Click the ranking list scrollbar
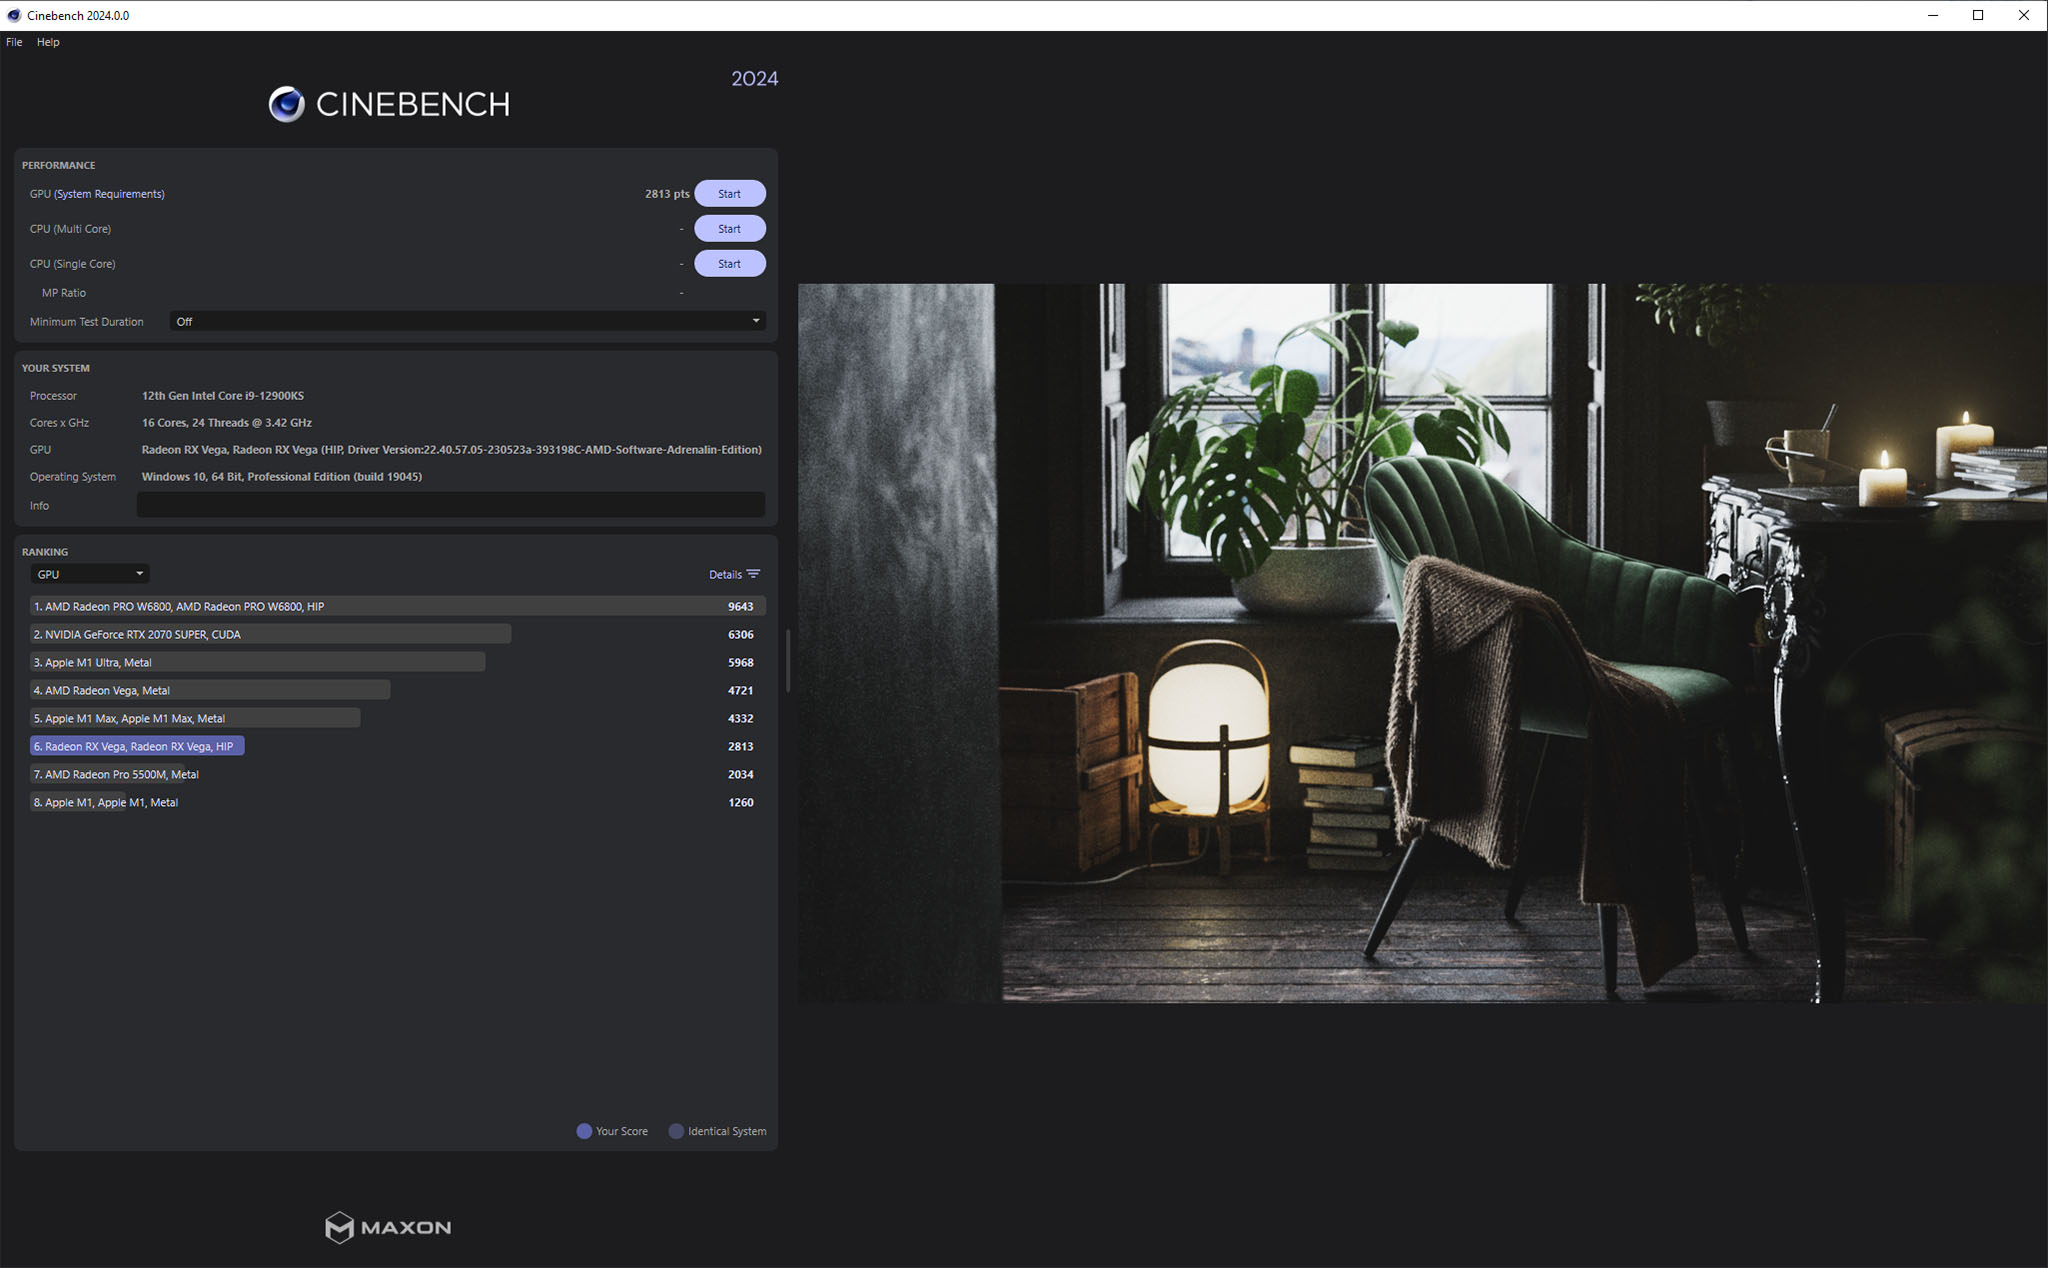This screenshot has width=2048, height=1268. tap(788, 660)
